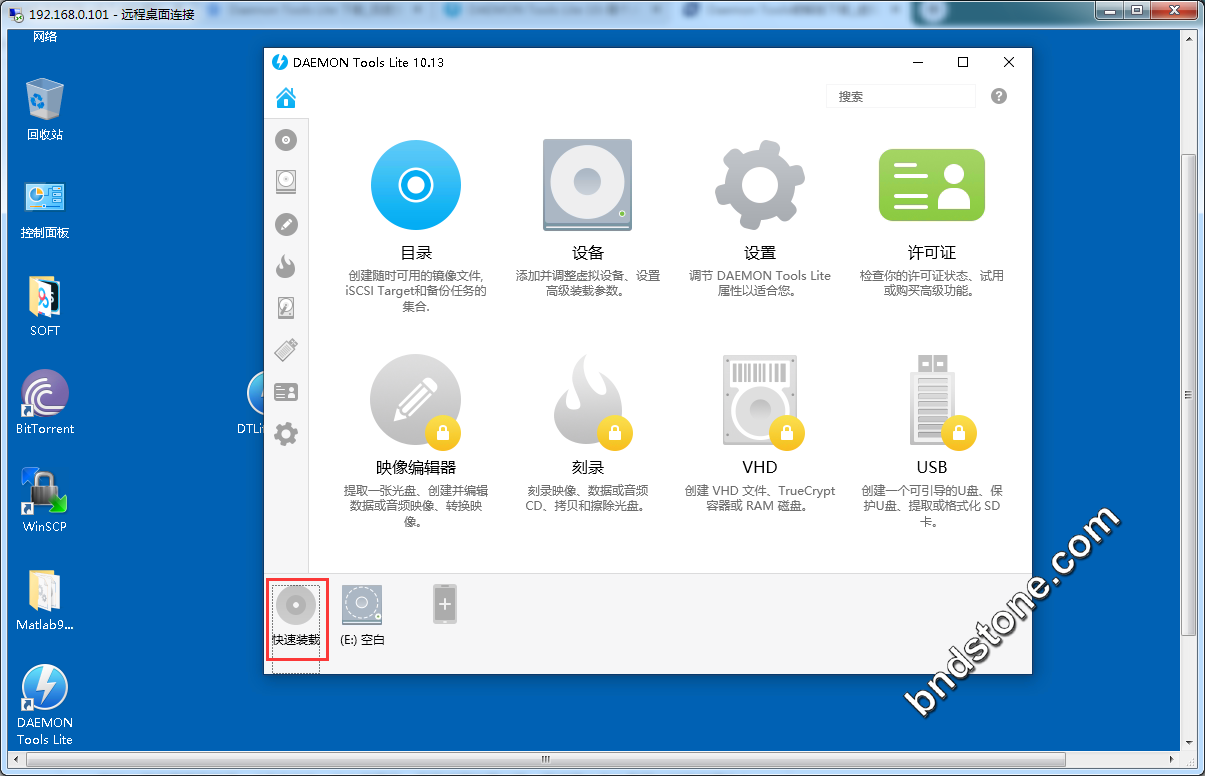Click the 快速装载 quick mount button
The image size is (1205, 776).
click(296, 616)
